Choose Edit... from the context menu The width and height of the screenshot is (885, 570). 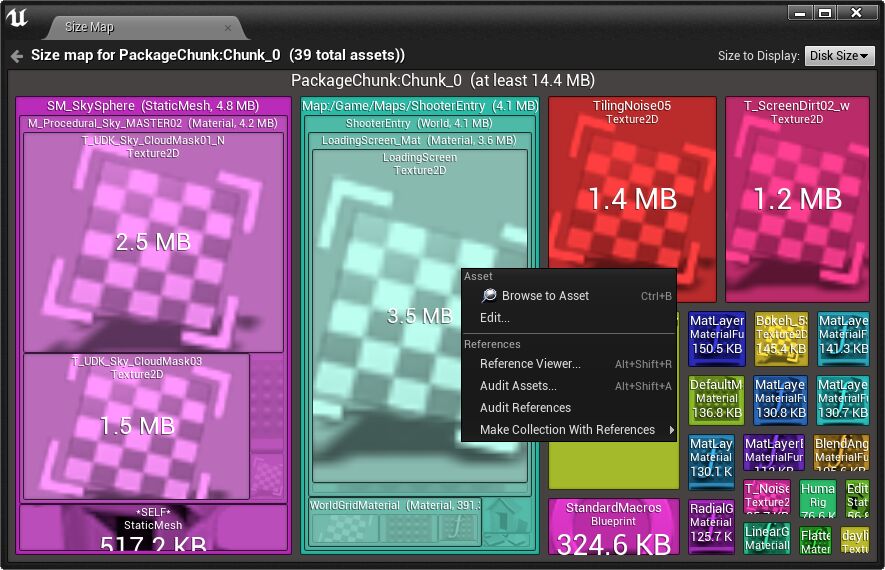494,318
